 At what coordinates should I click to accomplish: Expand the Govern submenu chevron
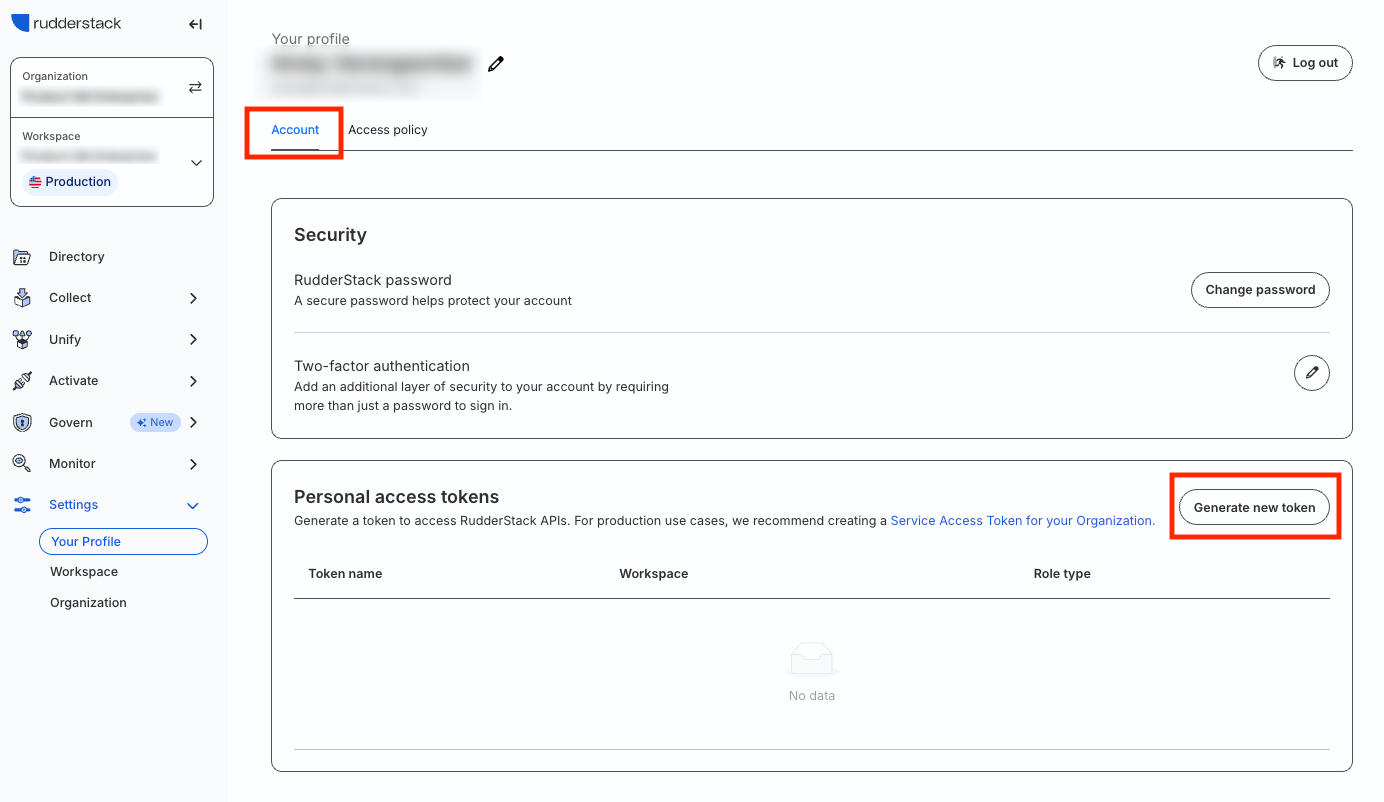pyautogui.click(x=193, y=423)
